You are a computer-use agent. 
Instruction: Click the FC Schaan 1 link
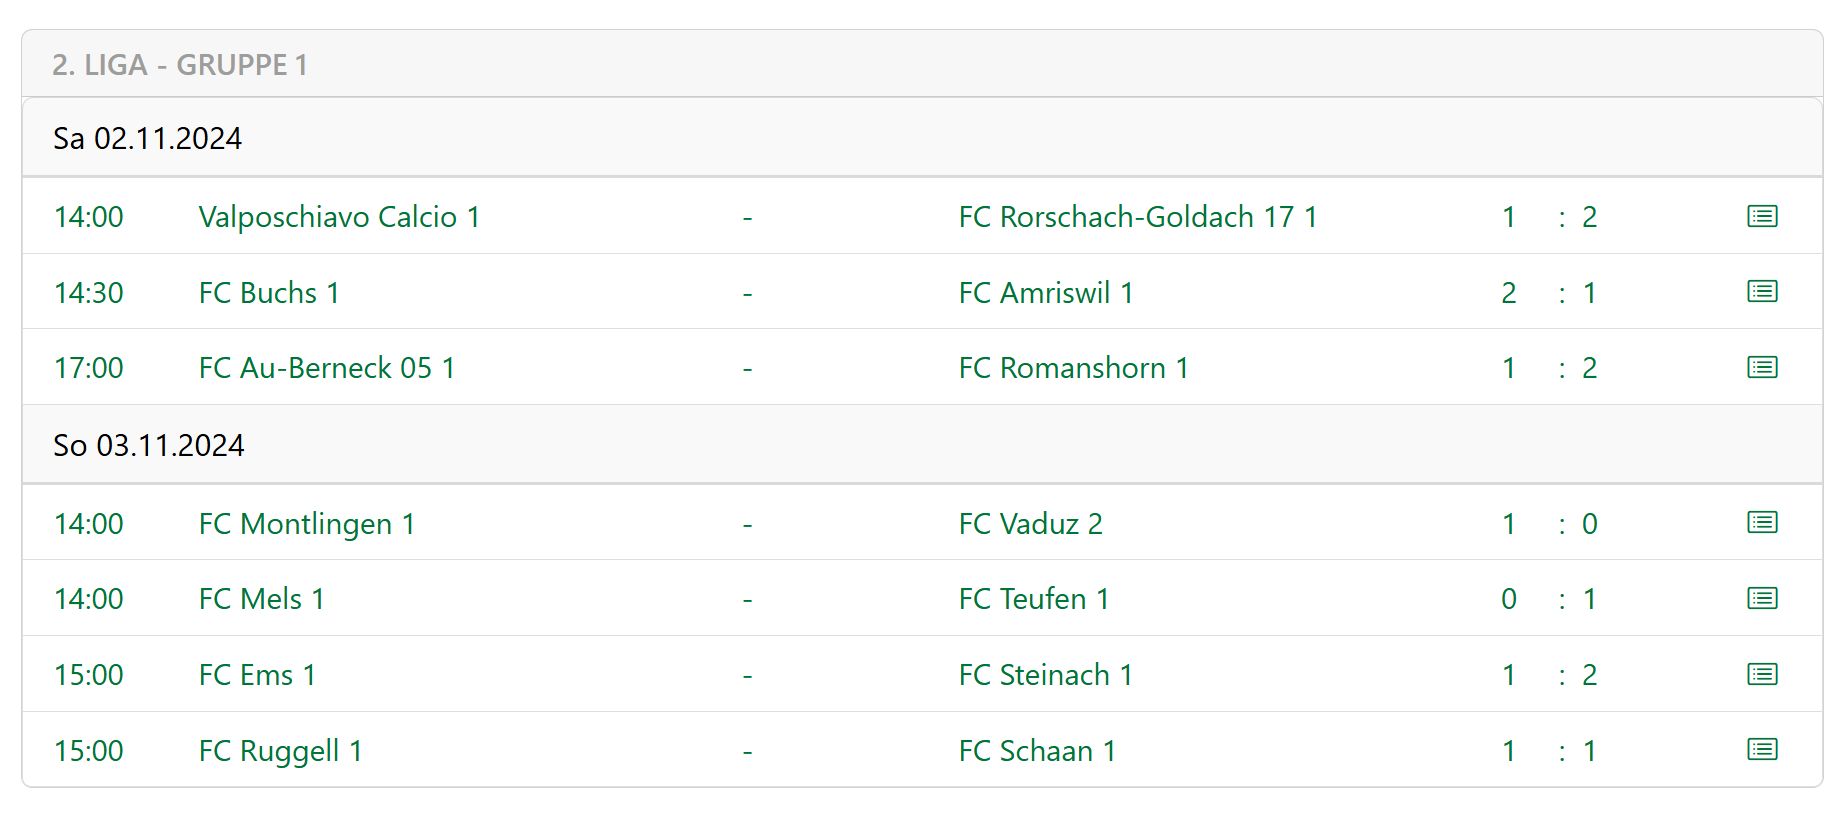[1037, 751]
